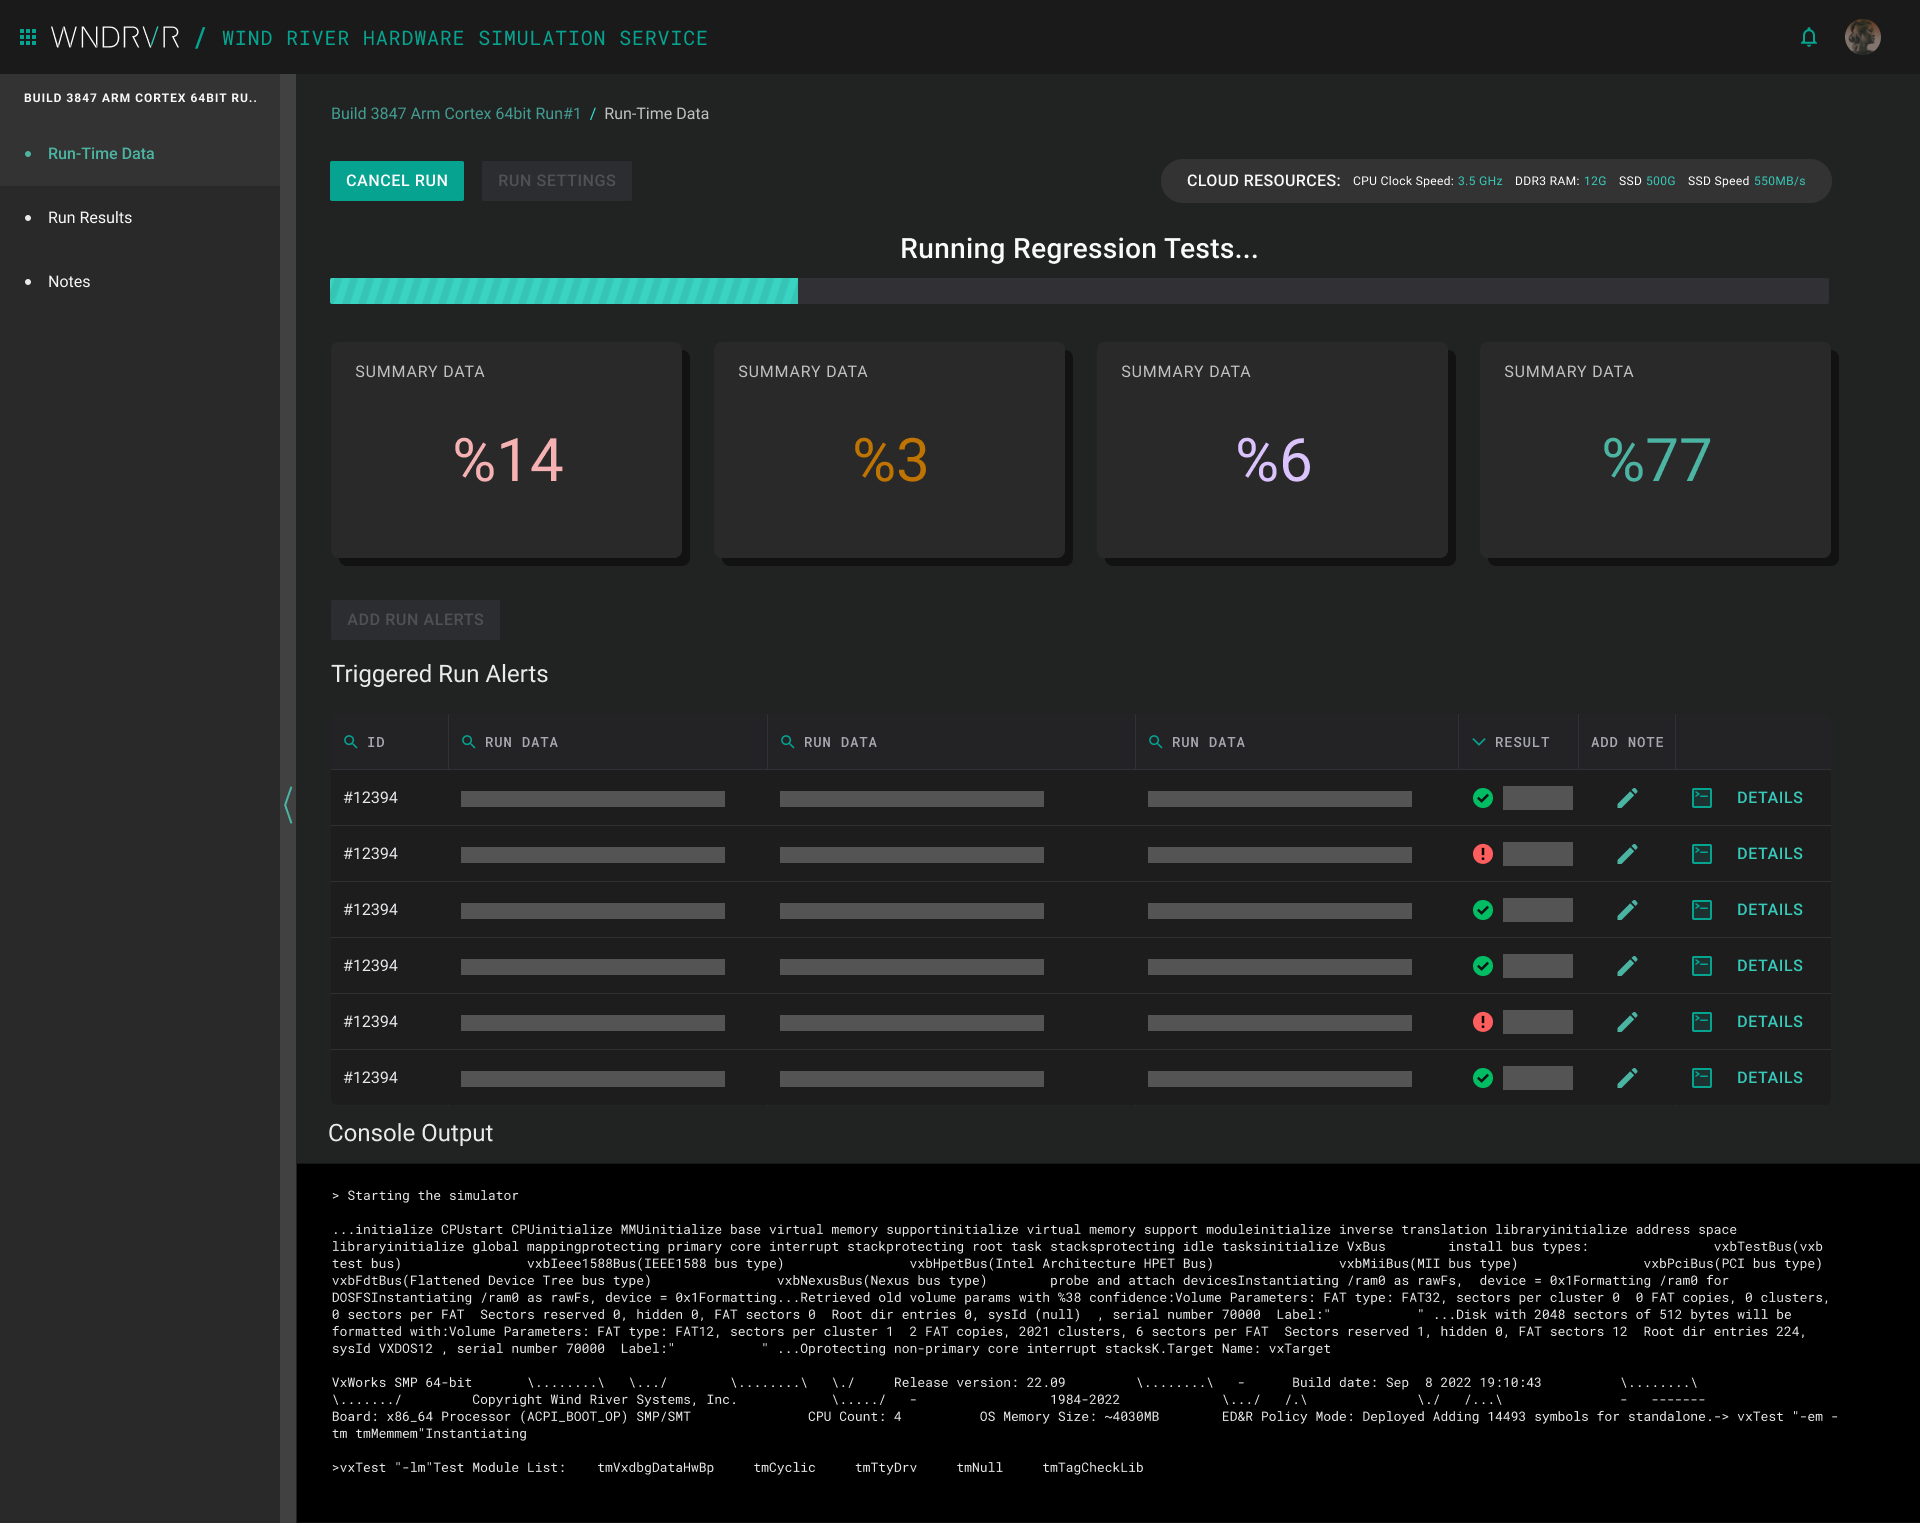Click the red error icon in second row
1920x1523 pixels.
[x=1483, y=854]
